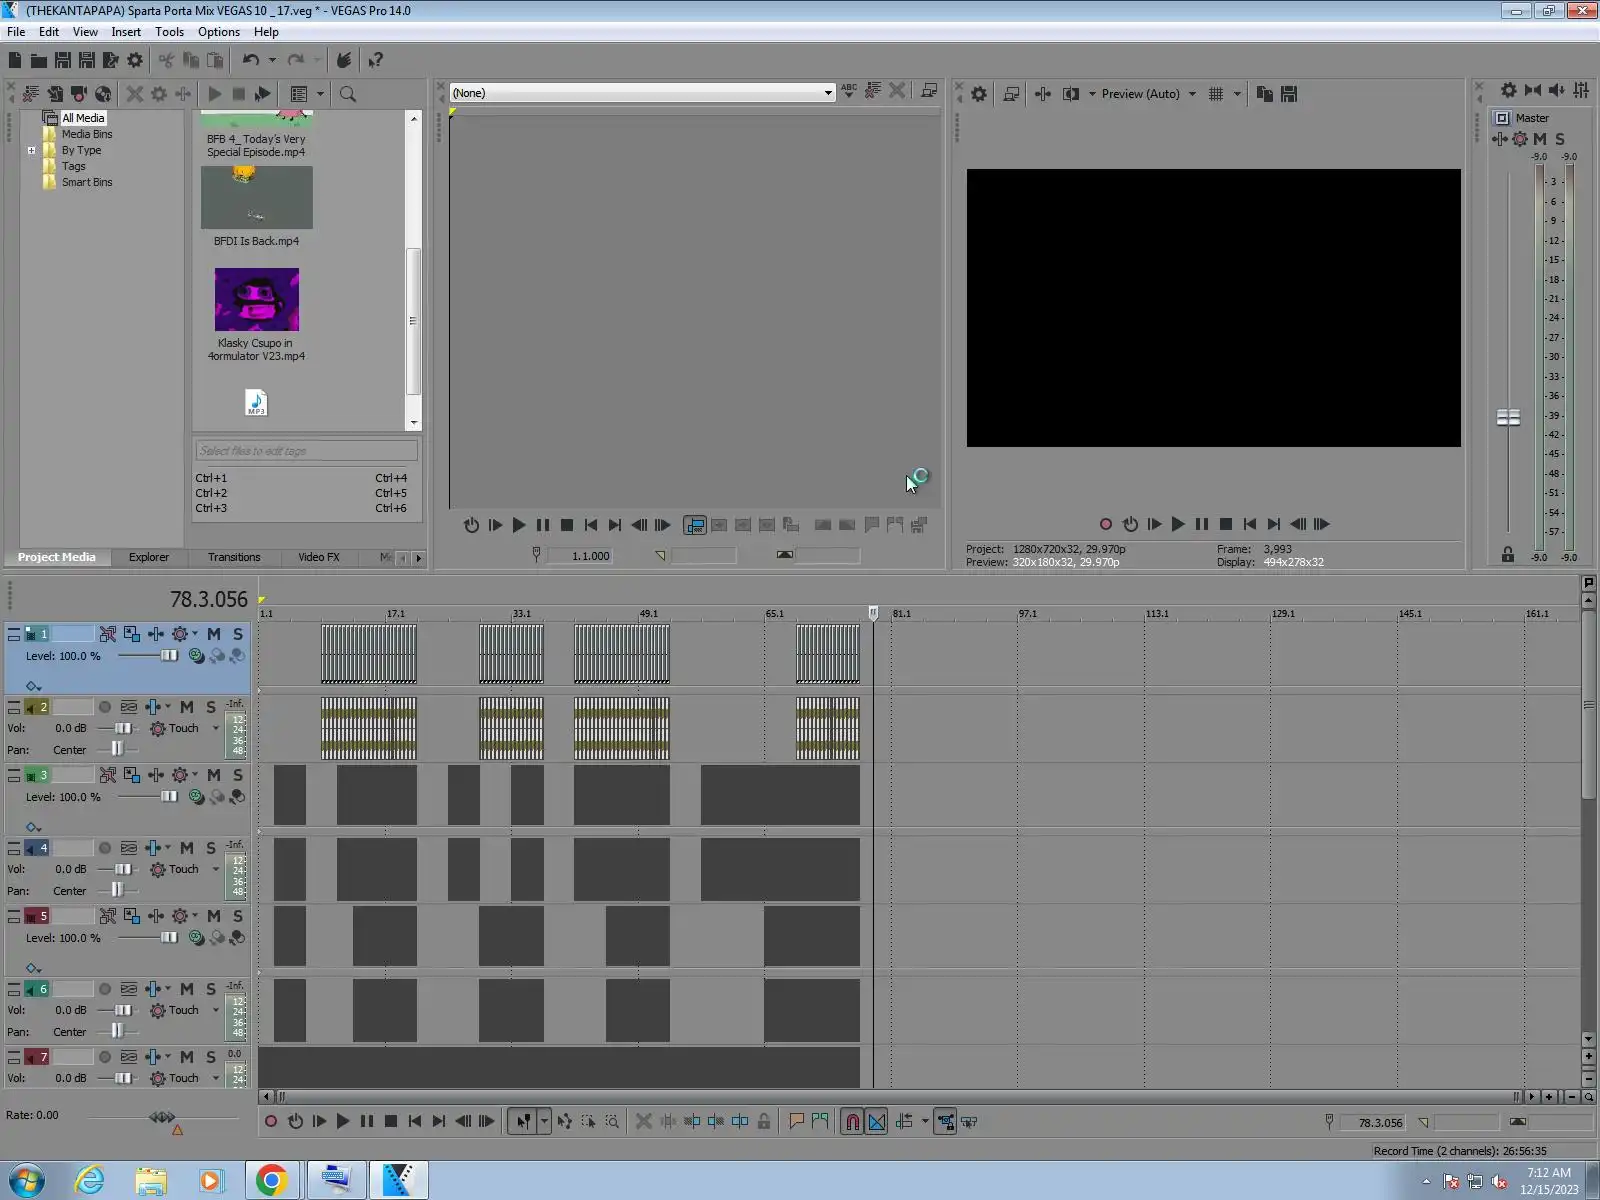The width and height of the screenshot is (1600, 1200).
Task: Open the media search magnifier
Action: (348, 94)
